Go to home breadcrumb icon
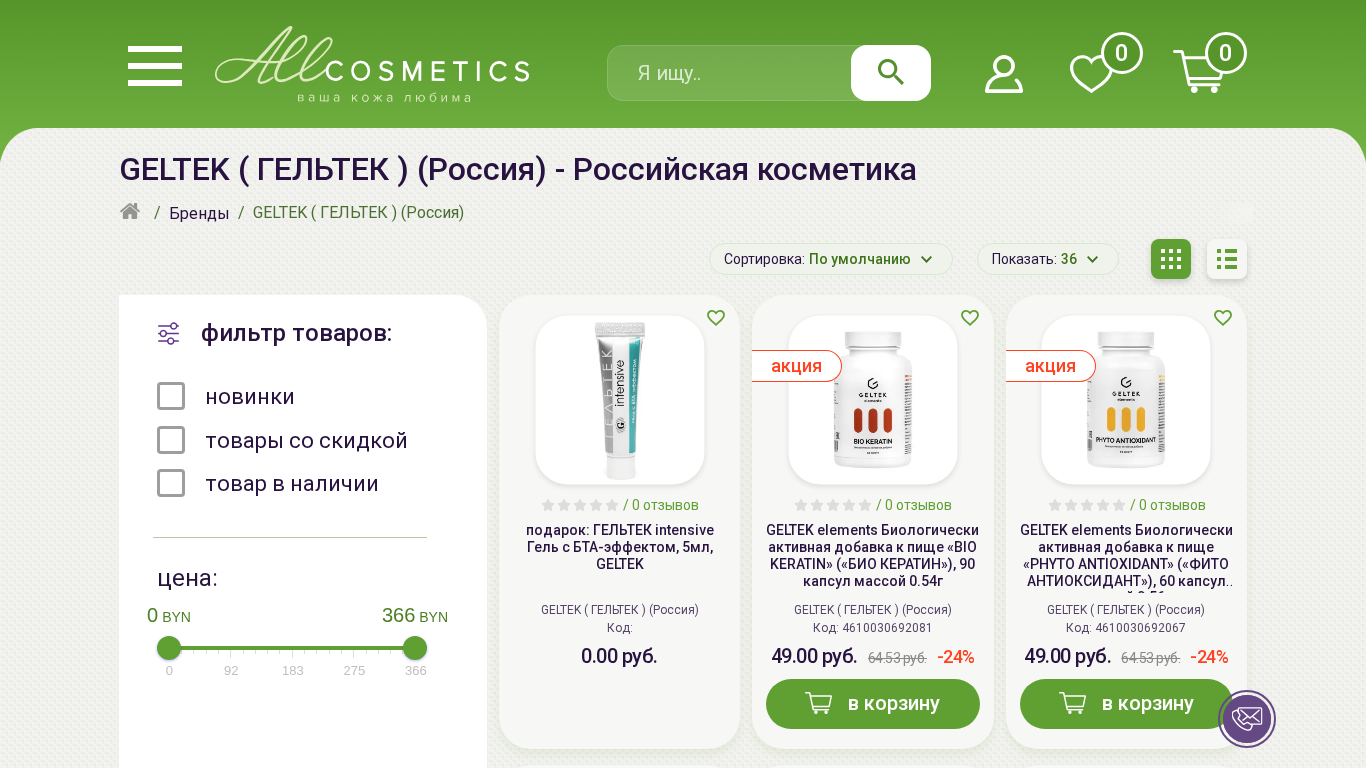Screen dimensions: 1366x768 point(130,211)
